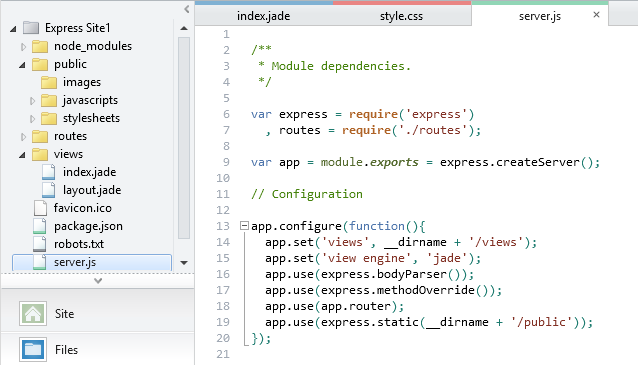Collapse the public folder

(22, 65)
